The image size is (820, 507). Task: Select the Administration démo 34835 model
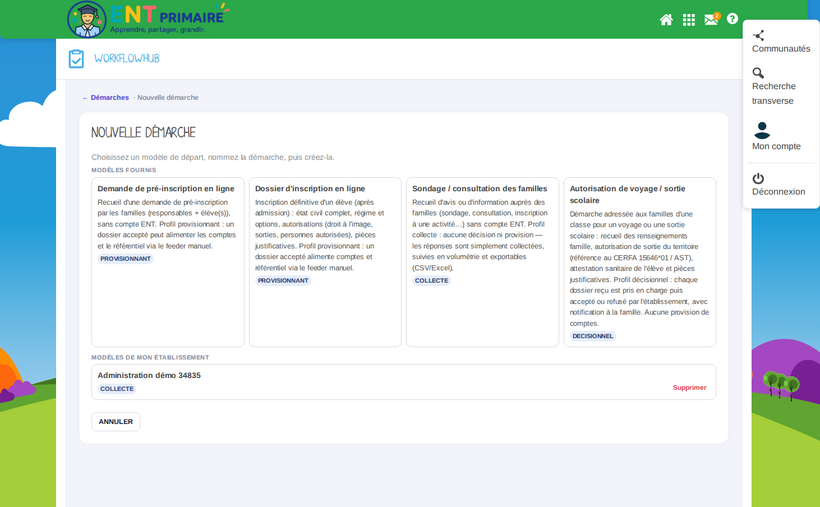tap(404, 382)
